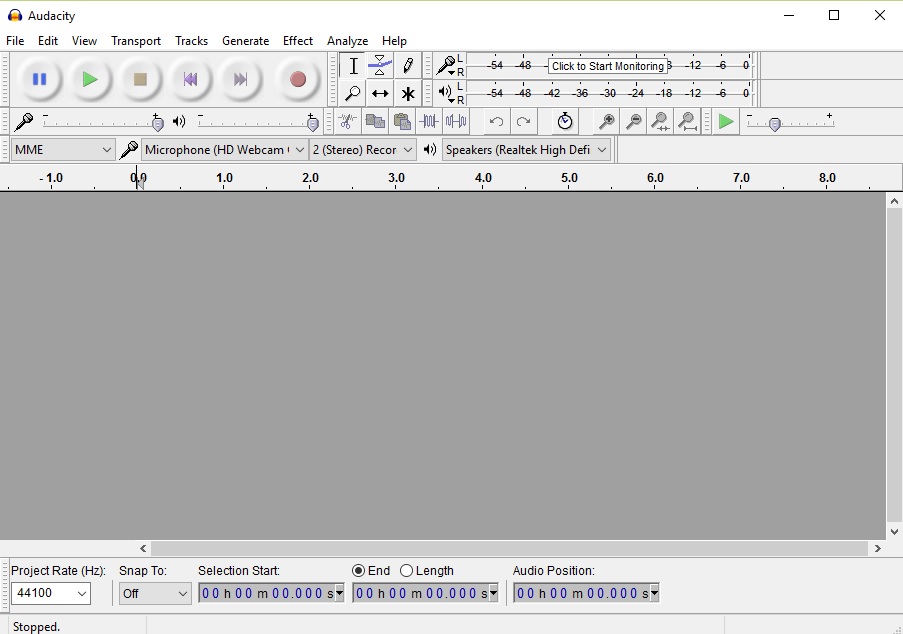Viewport: 903px width, 634px height.
Task: Open the View menu
Action: coord(84,41)
